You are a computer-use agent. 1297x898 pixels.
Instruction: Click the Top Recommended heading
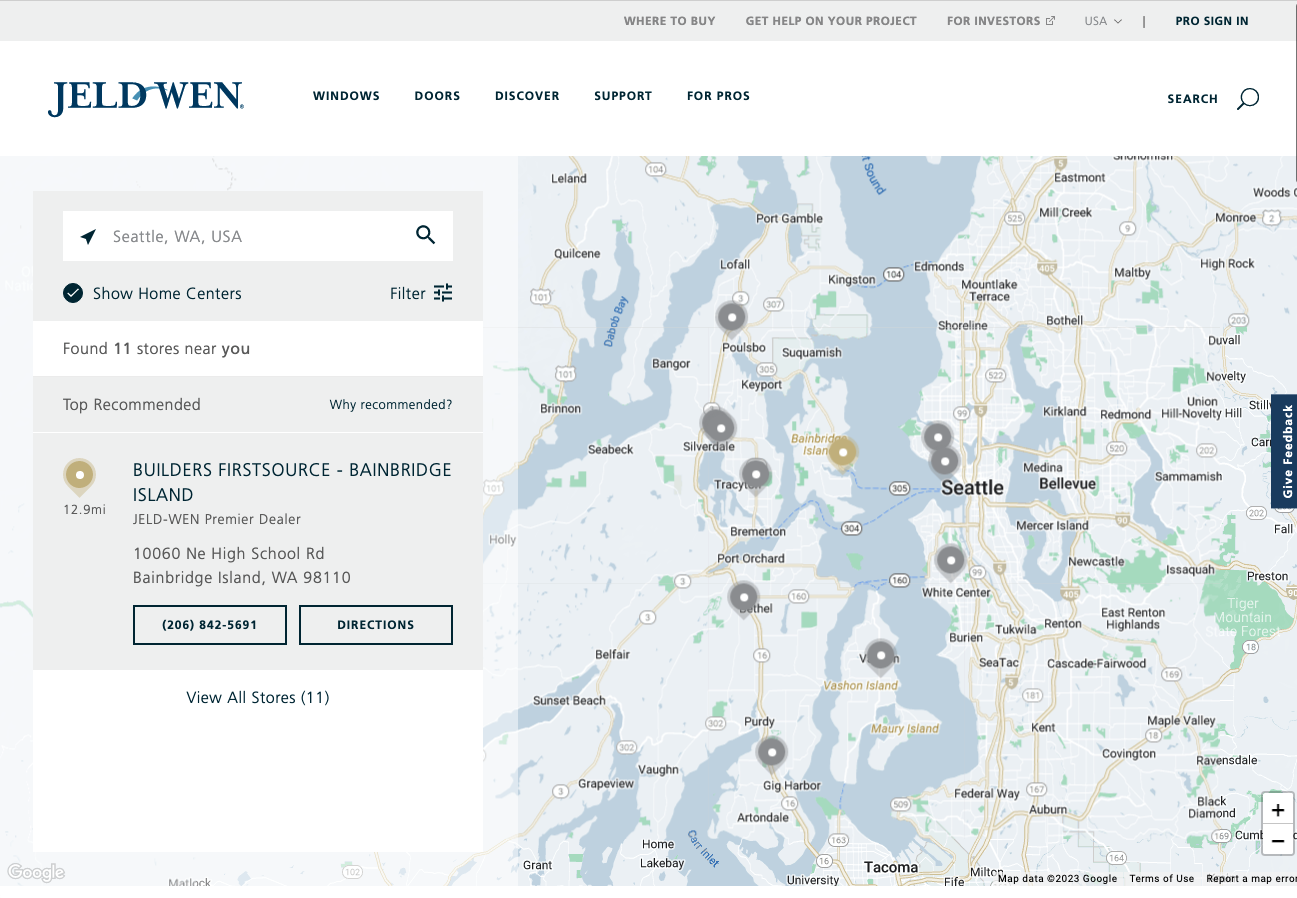click(132, 405)
